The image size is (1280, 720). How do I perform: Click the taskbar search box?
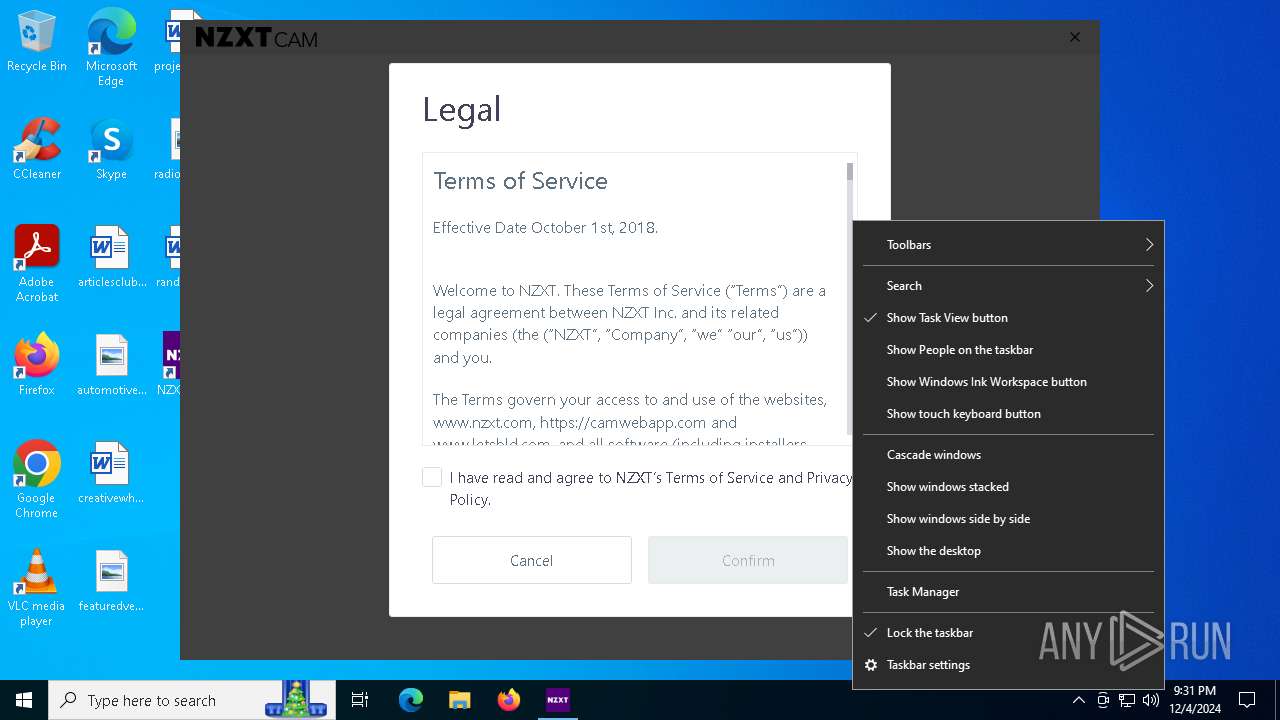pos(192,700)
